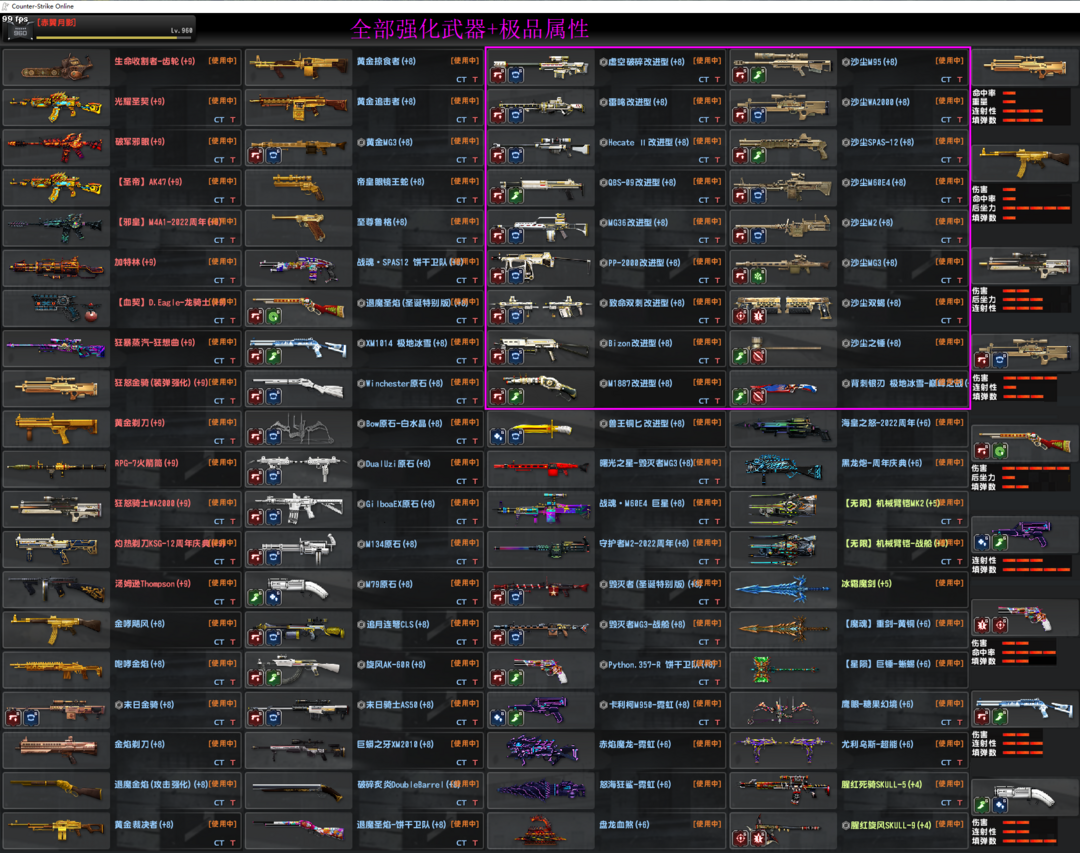
Task: Click blue dots attribute icon on 兽王铜匕改进型
Action: pos(498,437)
